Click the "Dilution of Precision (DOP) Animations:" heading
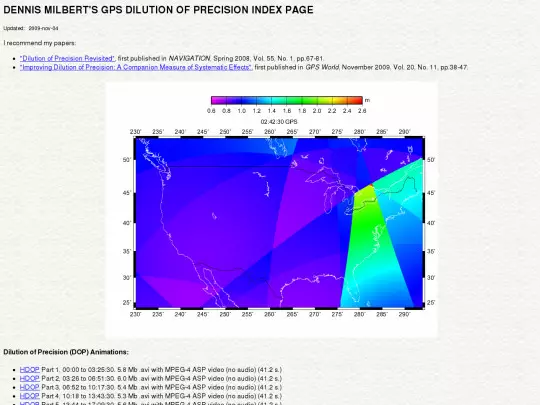 click(66, 352)
